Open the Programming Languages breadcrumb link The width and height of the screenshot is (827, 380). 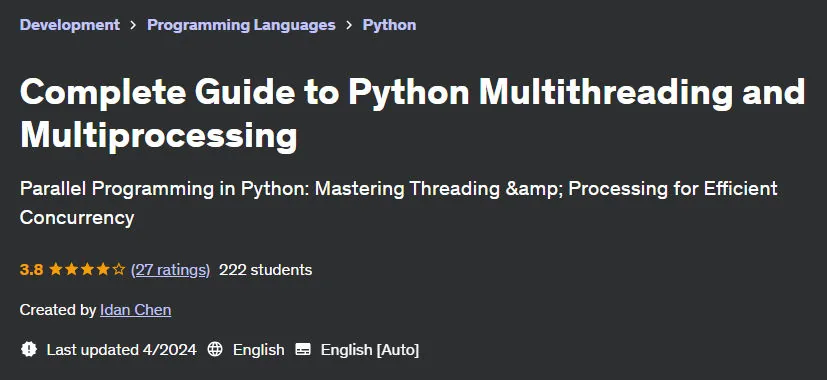241,25
